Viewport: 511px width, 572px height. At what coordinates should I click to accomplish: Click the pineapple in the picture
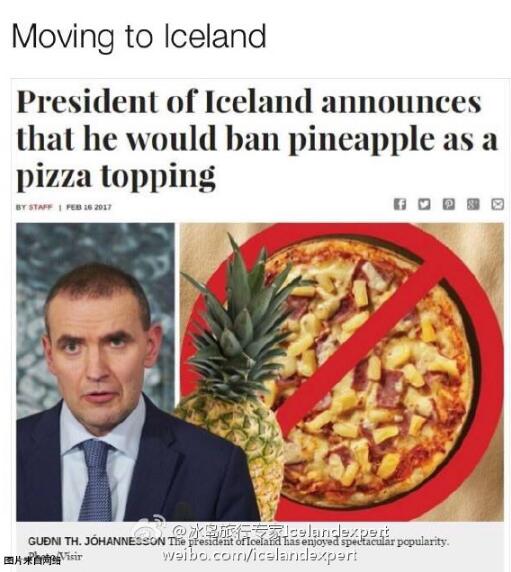tap(233, 376)
